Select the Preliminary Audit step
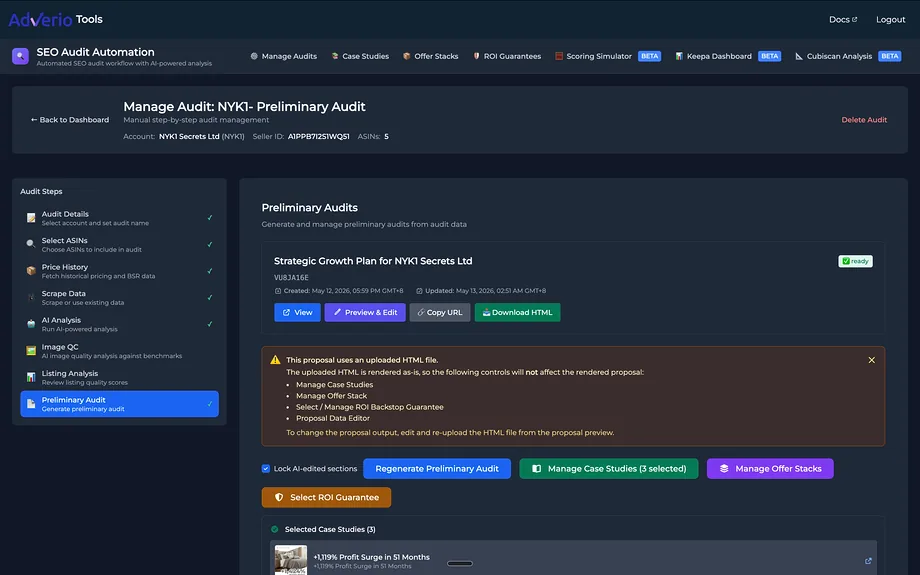 [x=119, y=404]
